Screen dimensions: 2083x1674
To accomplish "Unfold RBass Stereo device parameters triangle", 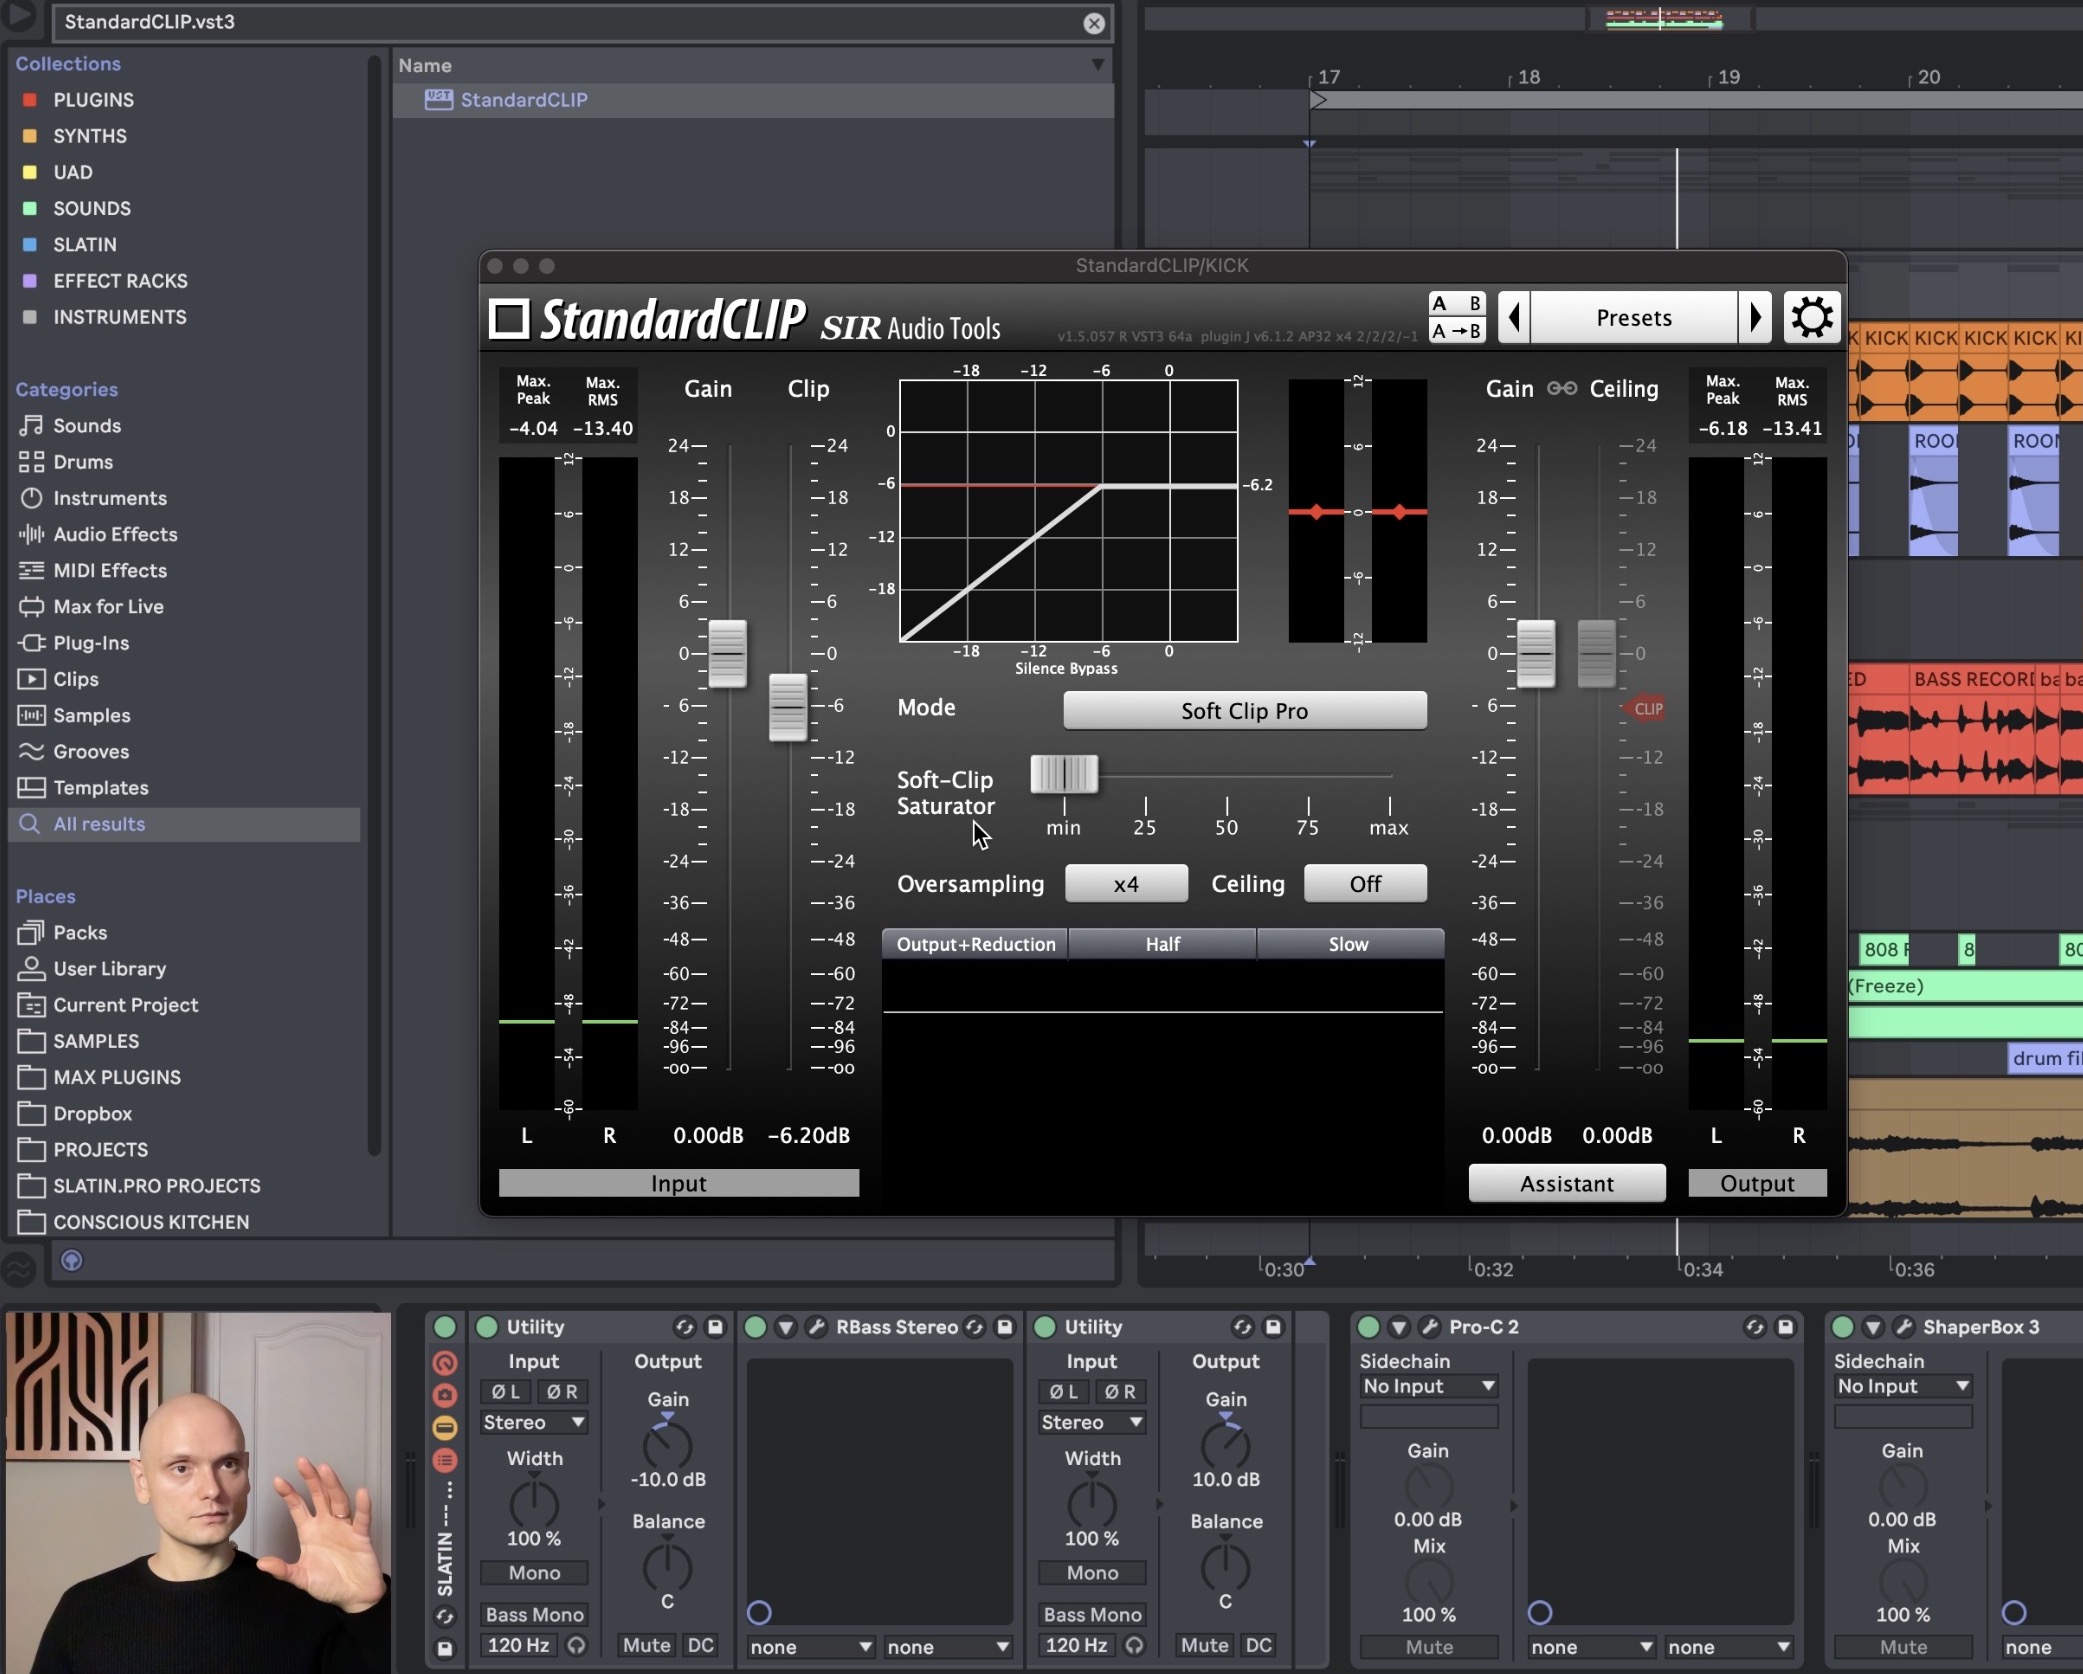I will 786,1327.
